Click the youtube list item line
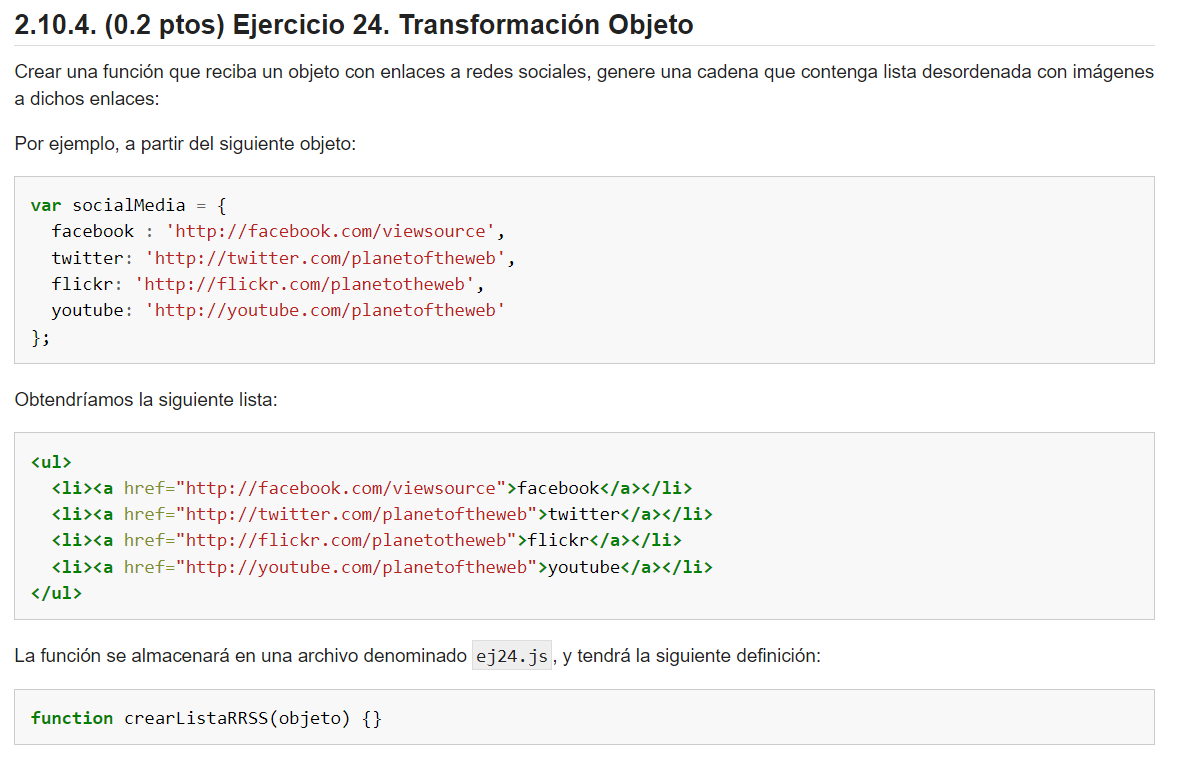Viewport: 1182px width, 766px height. pyautogui.click(x=382, y=567)
